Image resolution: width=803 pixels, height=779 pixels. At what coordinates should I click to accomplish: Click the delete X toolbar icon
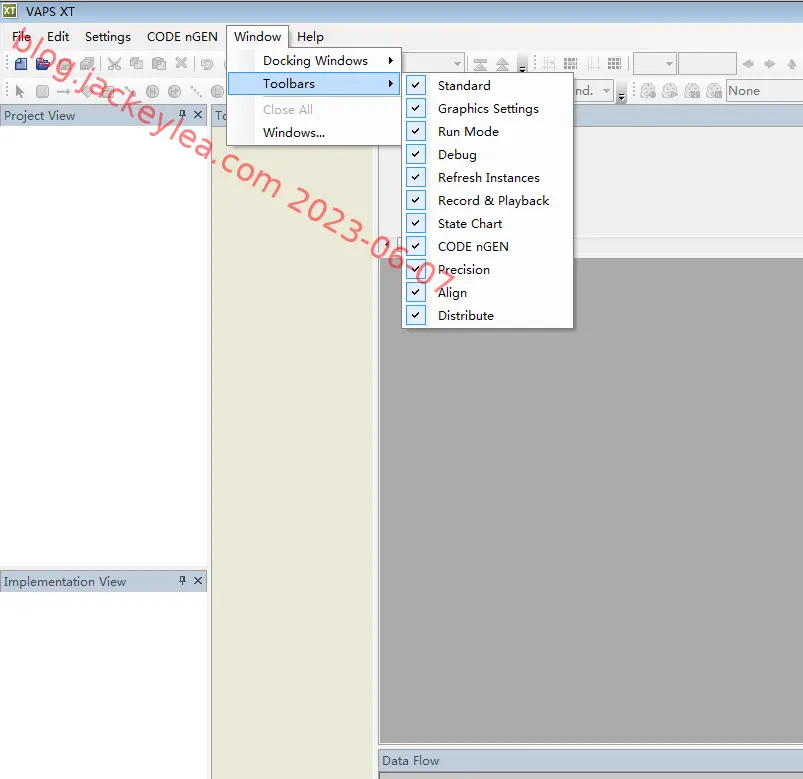pos(181,63)
